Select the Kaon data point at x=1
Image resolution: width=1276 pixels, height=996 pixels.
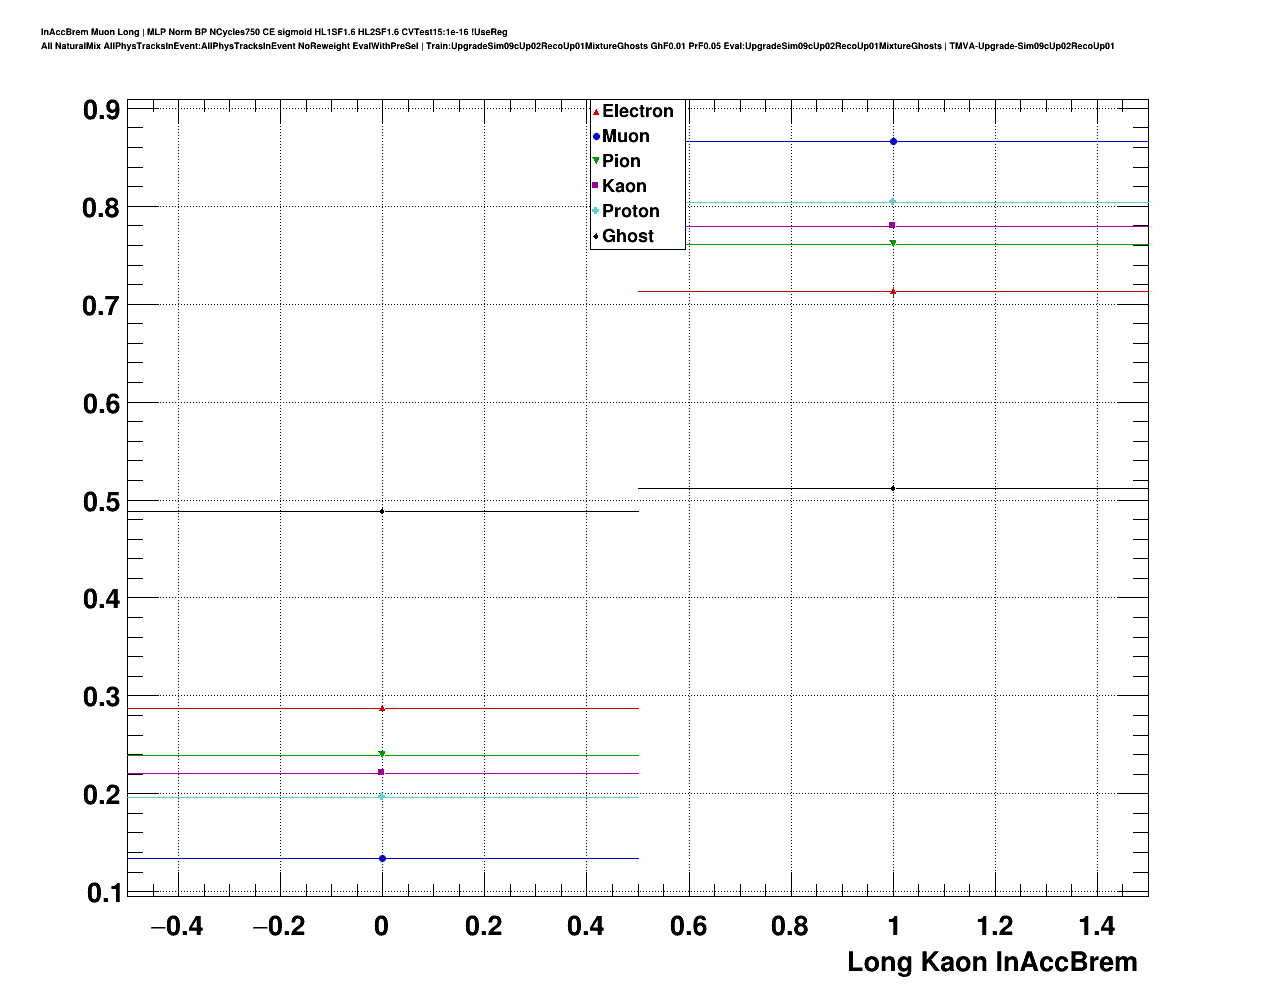(x=893, y=225)
